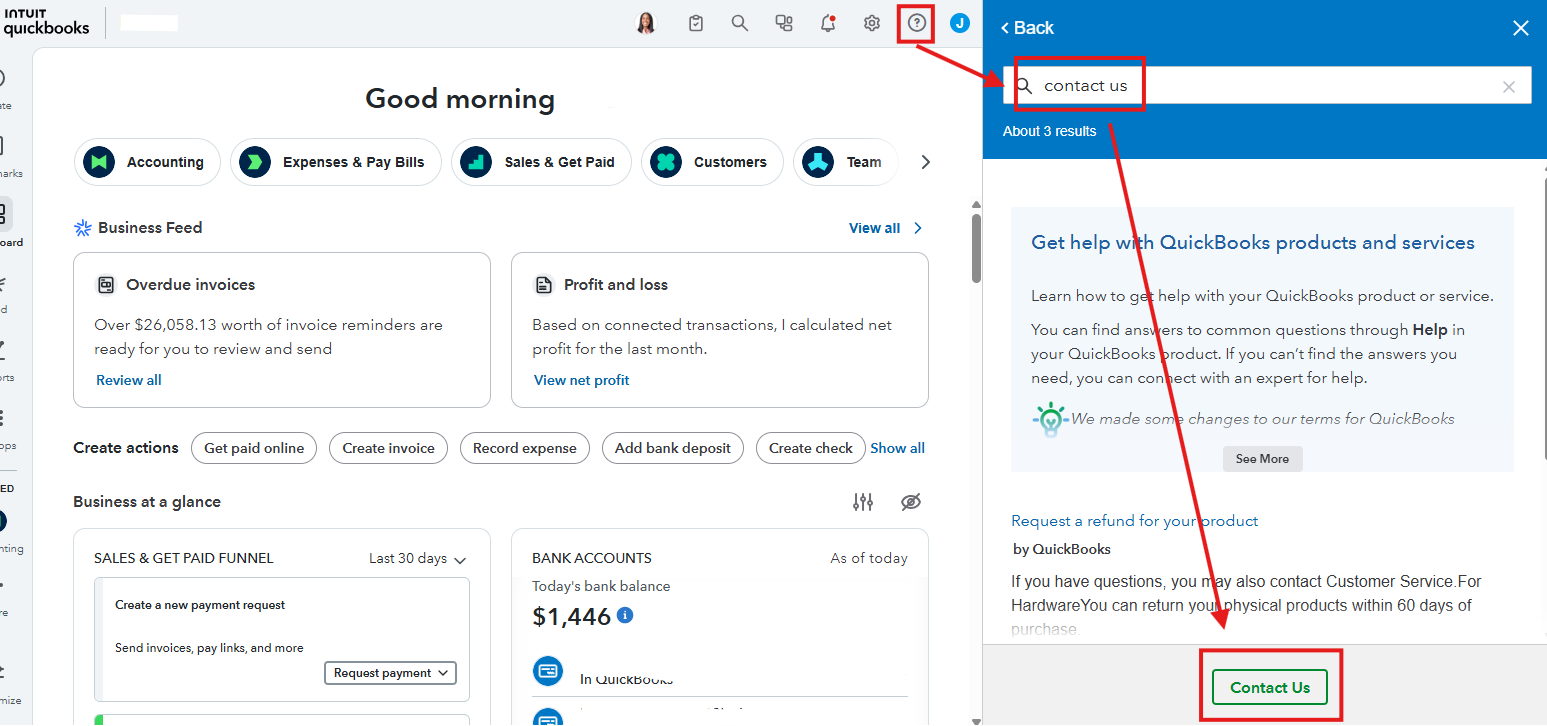The height and width of the screenshot is (726, 1547).
Task: Open the Help question mark icon
Action: coord(917,23)
